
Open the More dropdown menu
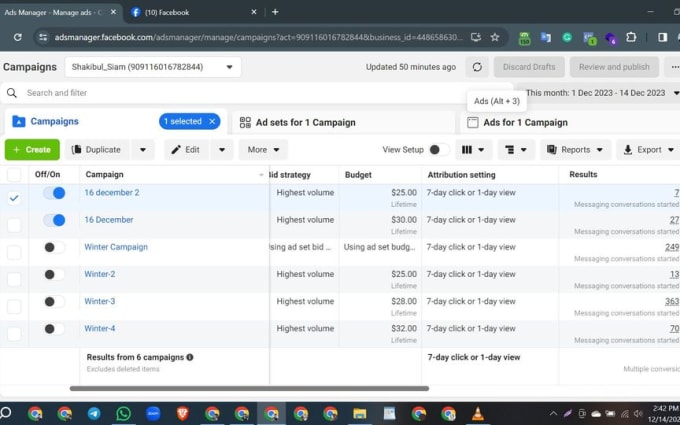coord(263,150)
